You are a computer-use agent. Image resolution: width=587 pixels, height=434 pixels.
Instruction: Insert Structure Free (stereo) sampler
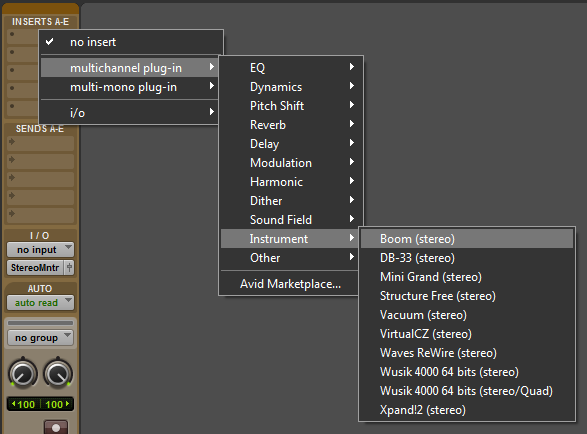[467, 296]
